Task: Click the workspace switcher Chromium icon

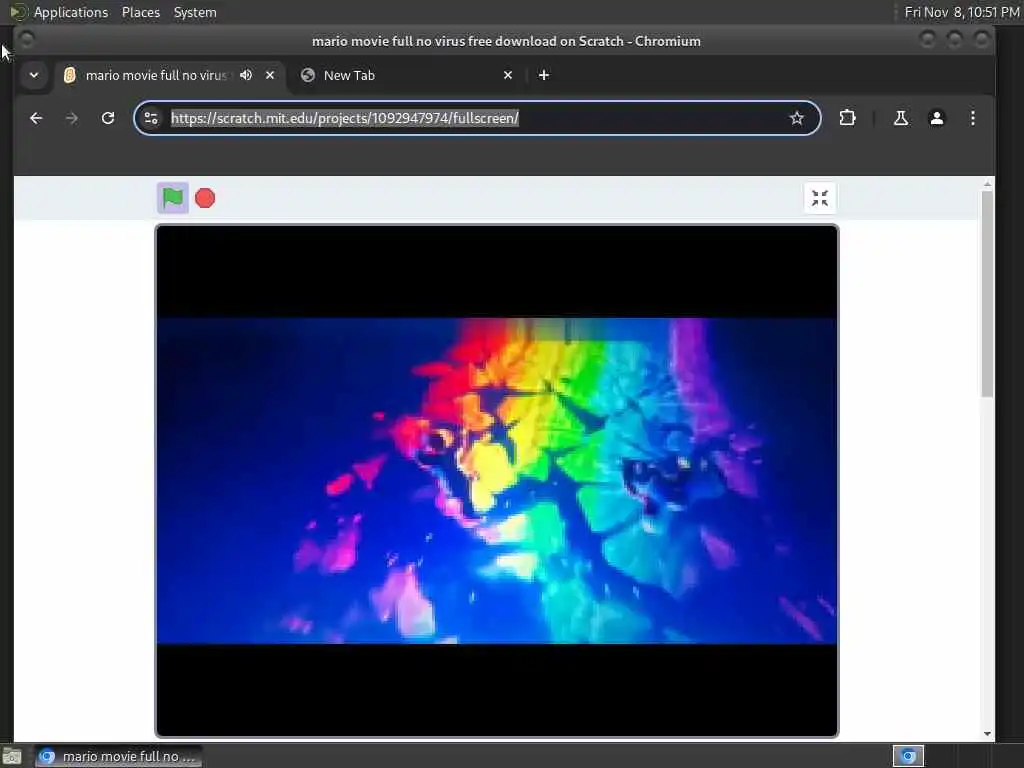Action: [x=908, y=756]
